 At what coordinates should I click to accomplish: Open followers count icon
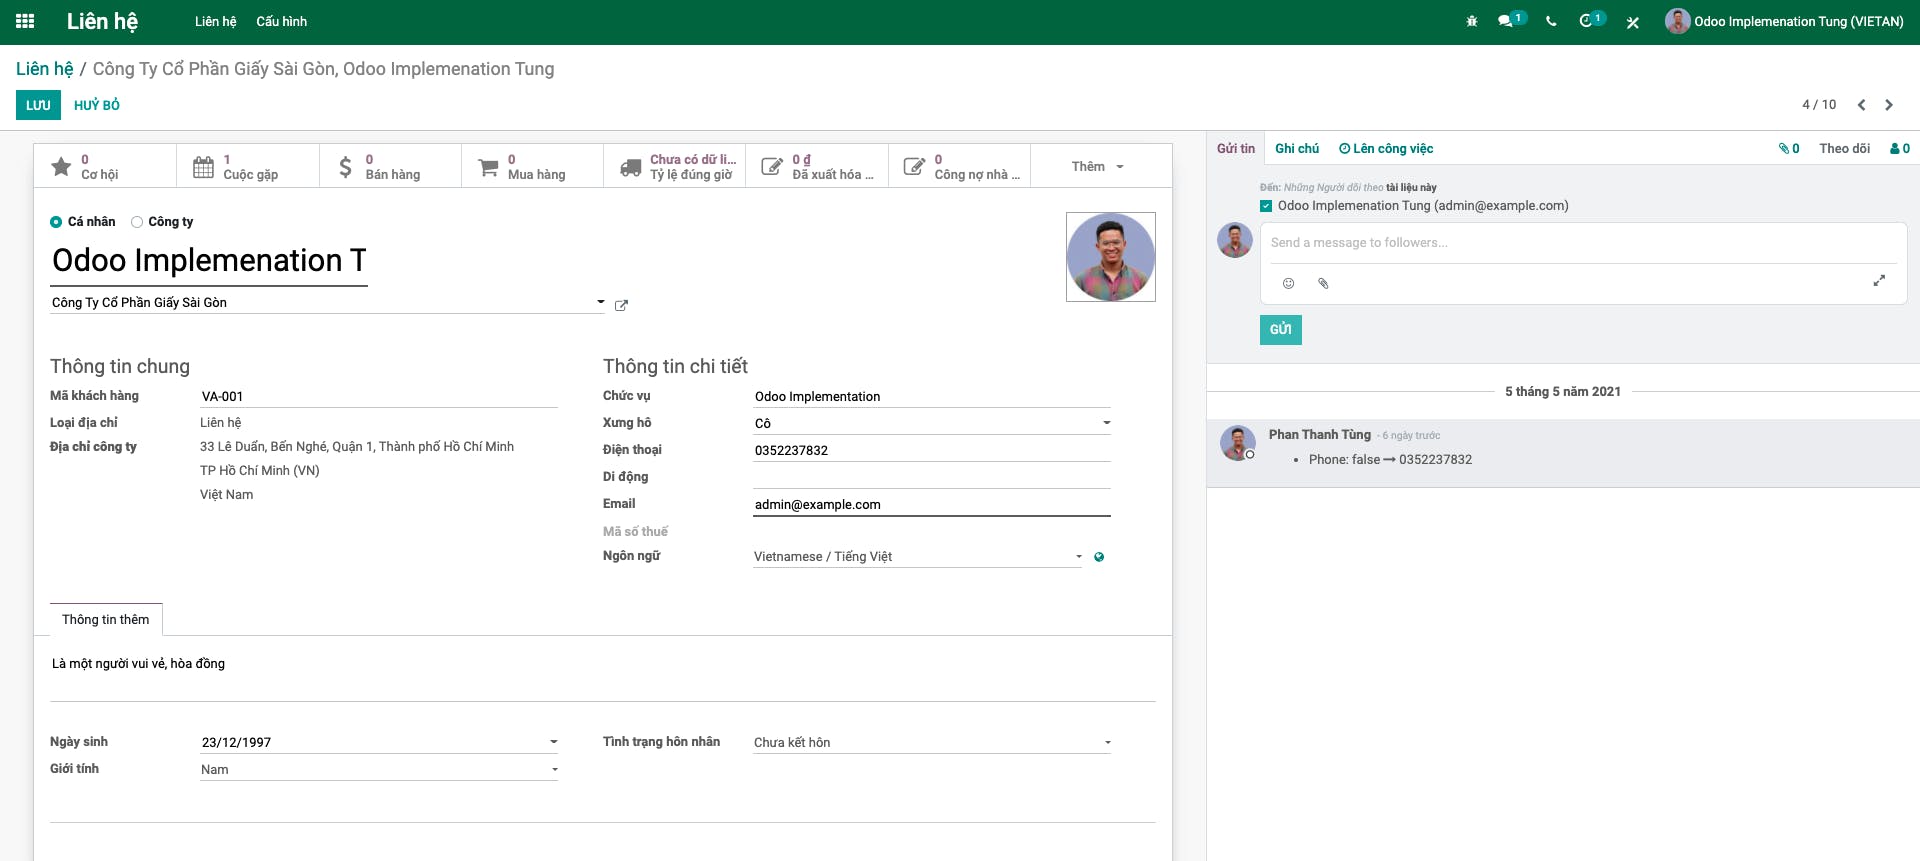point(1900,148)
